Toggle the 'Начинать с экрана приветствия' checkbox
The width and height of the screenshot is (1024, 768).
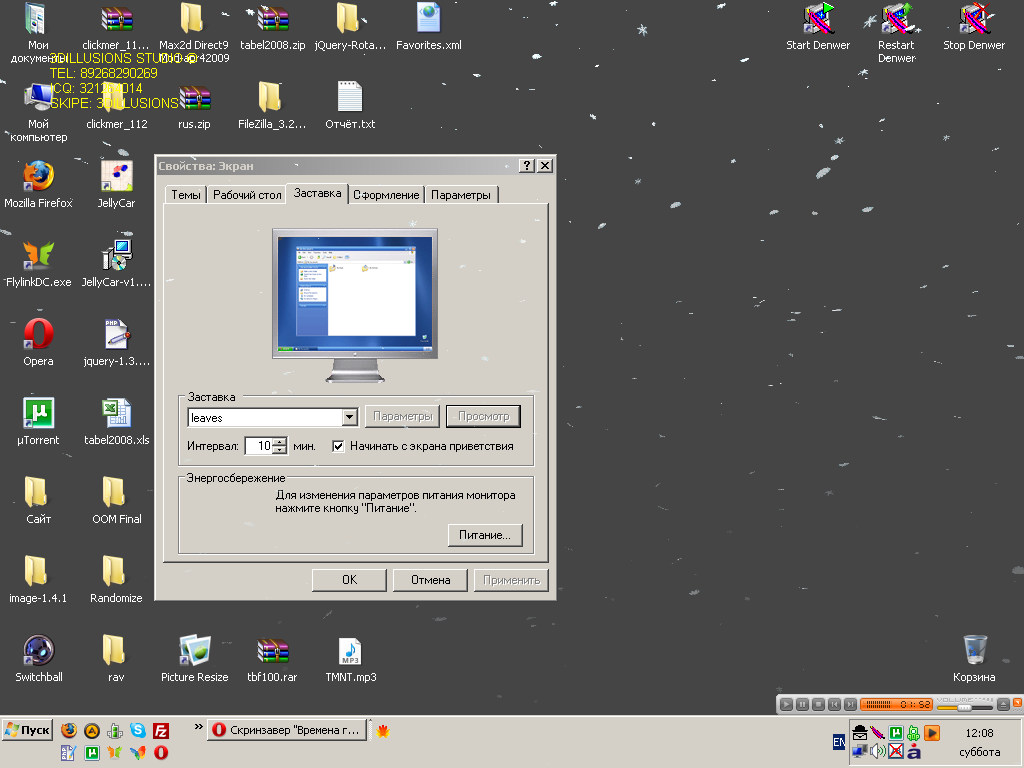tap(338, 446)
